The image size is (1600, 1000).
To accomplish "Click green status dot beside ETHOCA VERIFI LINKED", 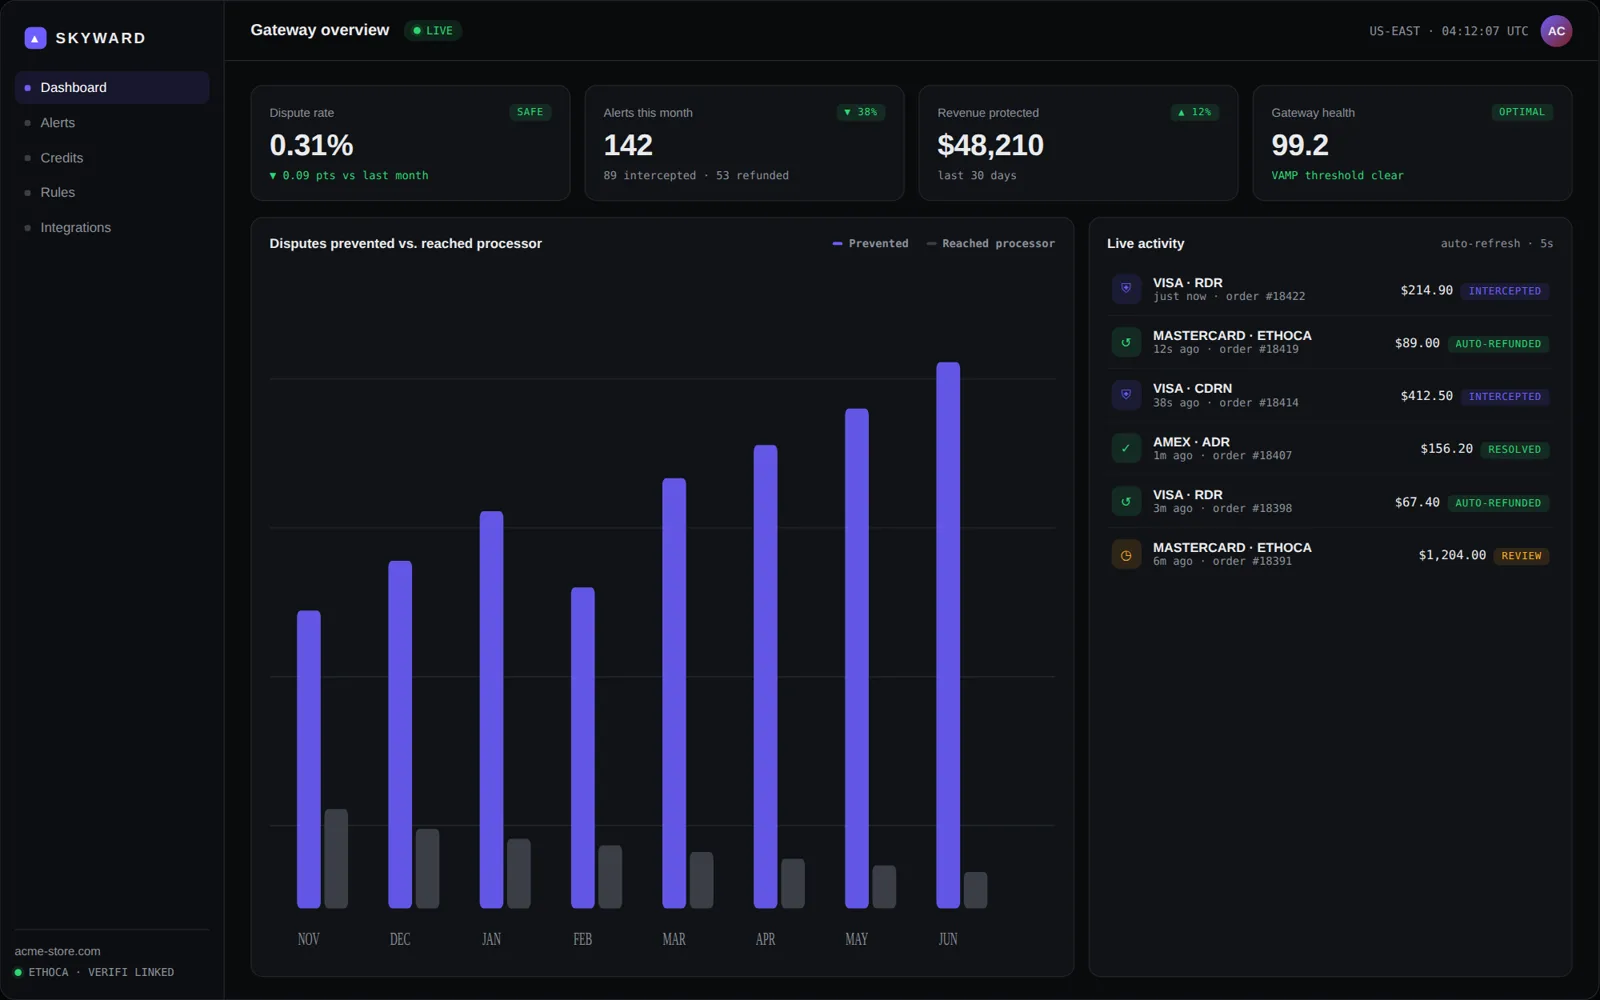I will [18, 972].
